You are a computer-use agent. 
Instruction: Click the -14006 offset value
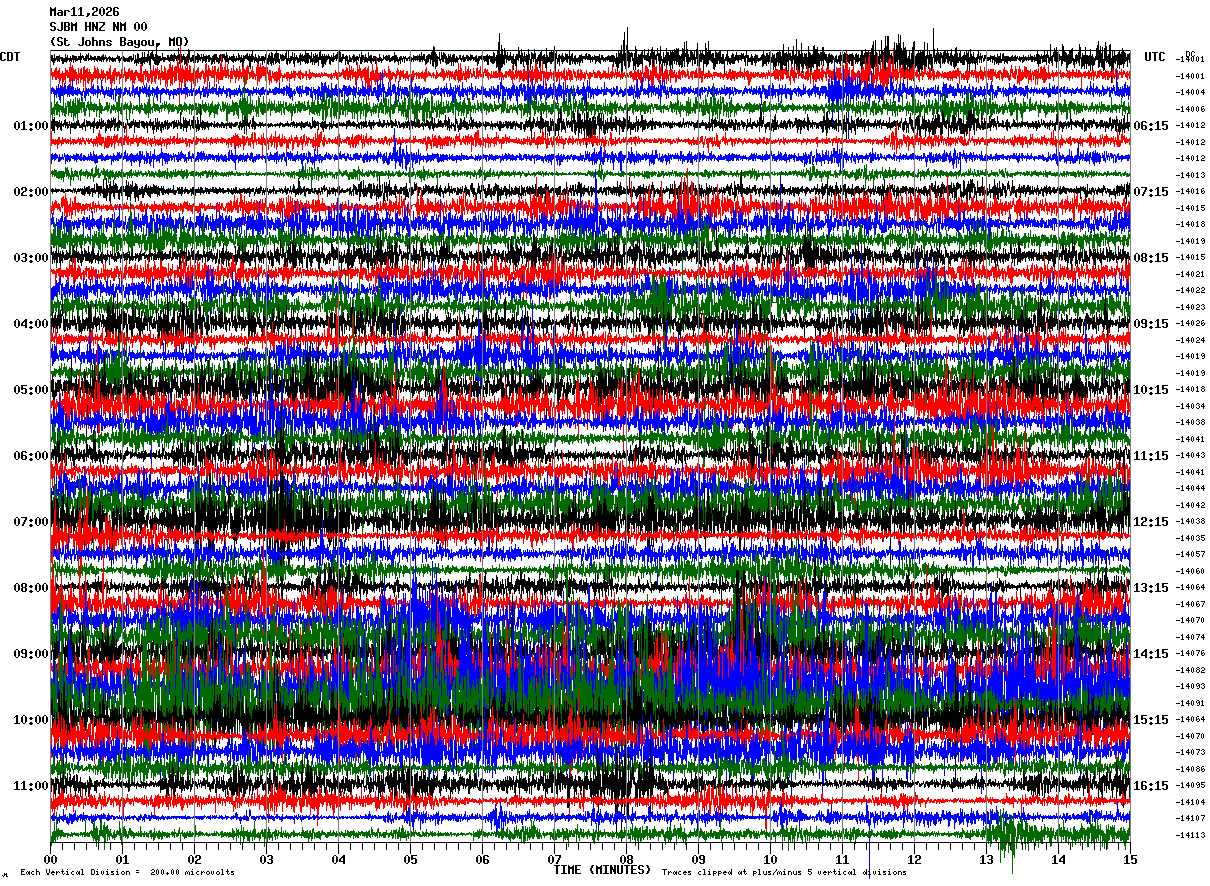[1190, 109]
